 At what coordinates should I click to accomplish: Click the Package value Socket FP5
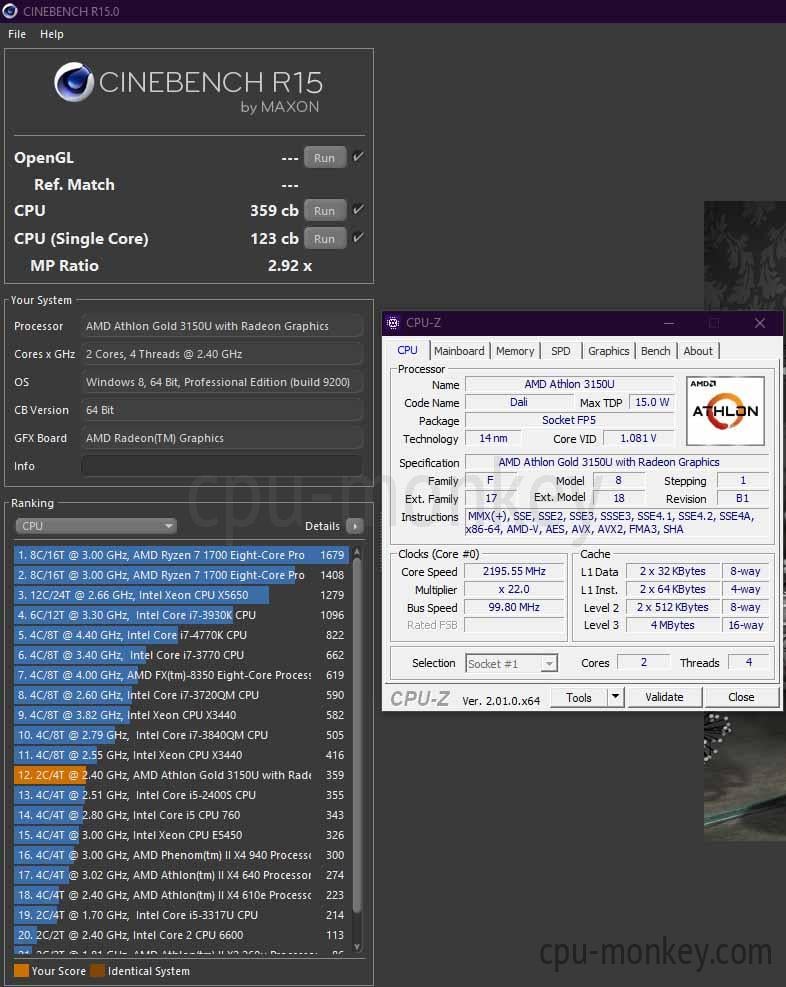point(569,420)
